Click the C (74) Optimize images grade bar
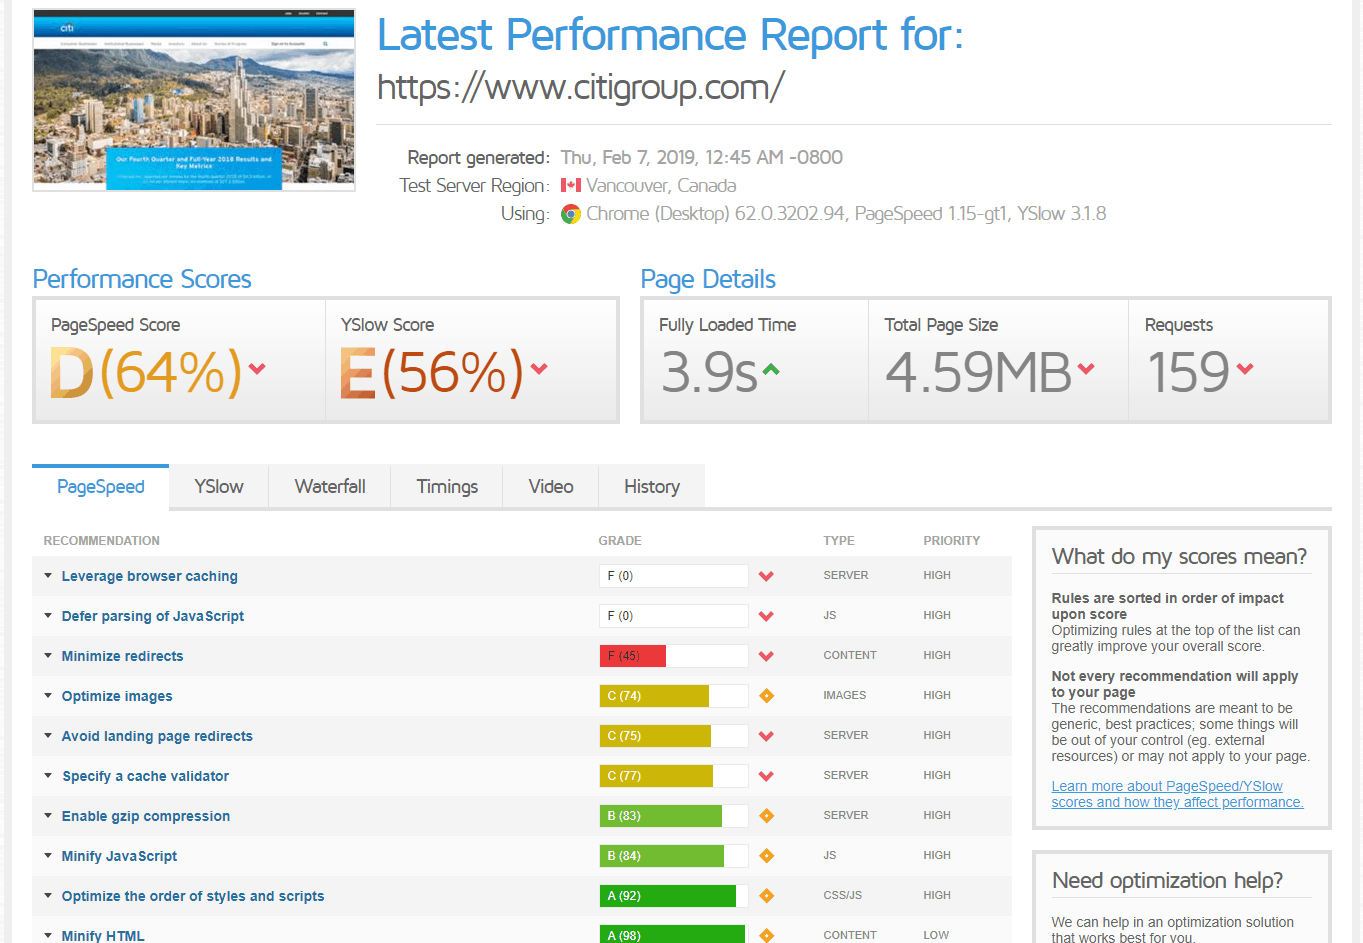Image resolution: width=1363 pixels, height=943 pixels. coord(674,696)
